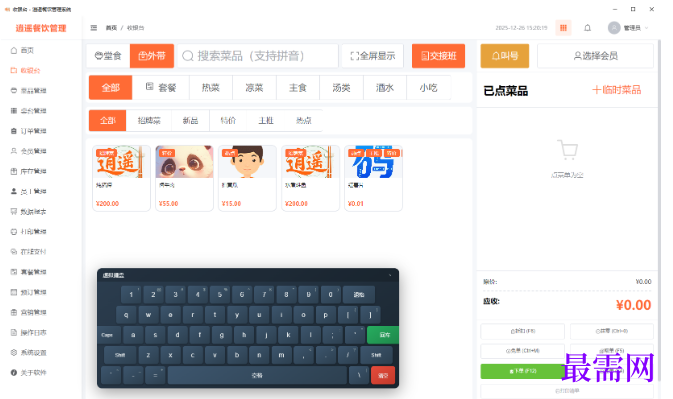The height and width of the screenshot is (399, 673).
Task: Add a 临时菜品 item
Action: click(616, 90)
